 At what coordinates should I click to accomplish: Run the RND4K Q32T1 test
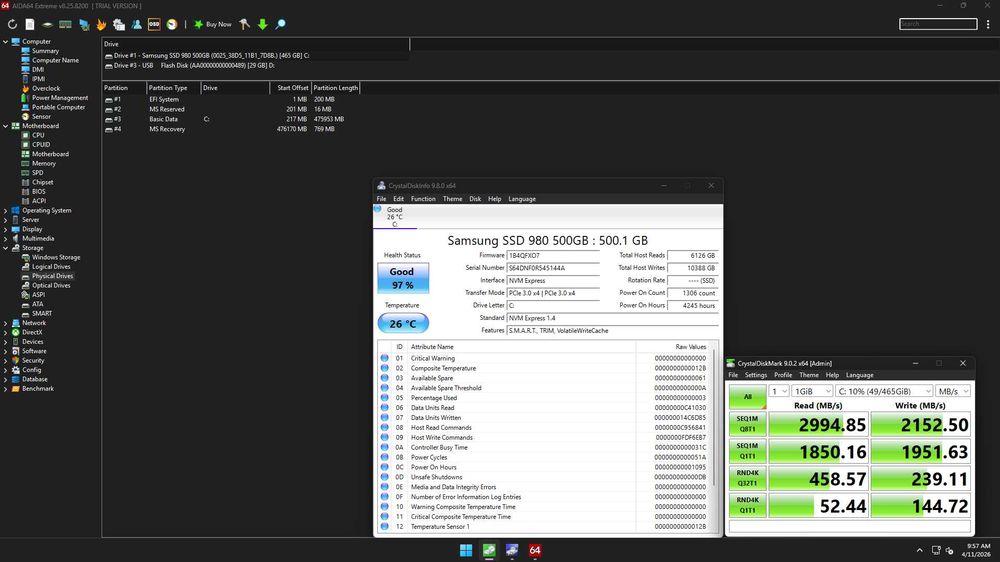tap(747, 478)
